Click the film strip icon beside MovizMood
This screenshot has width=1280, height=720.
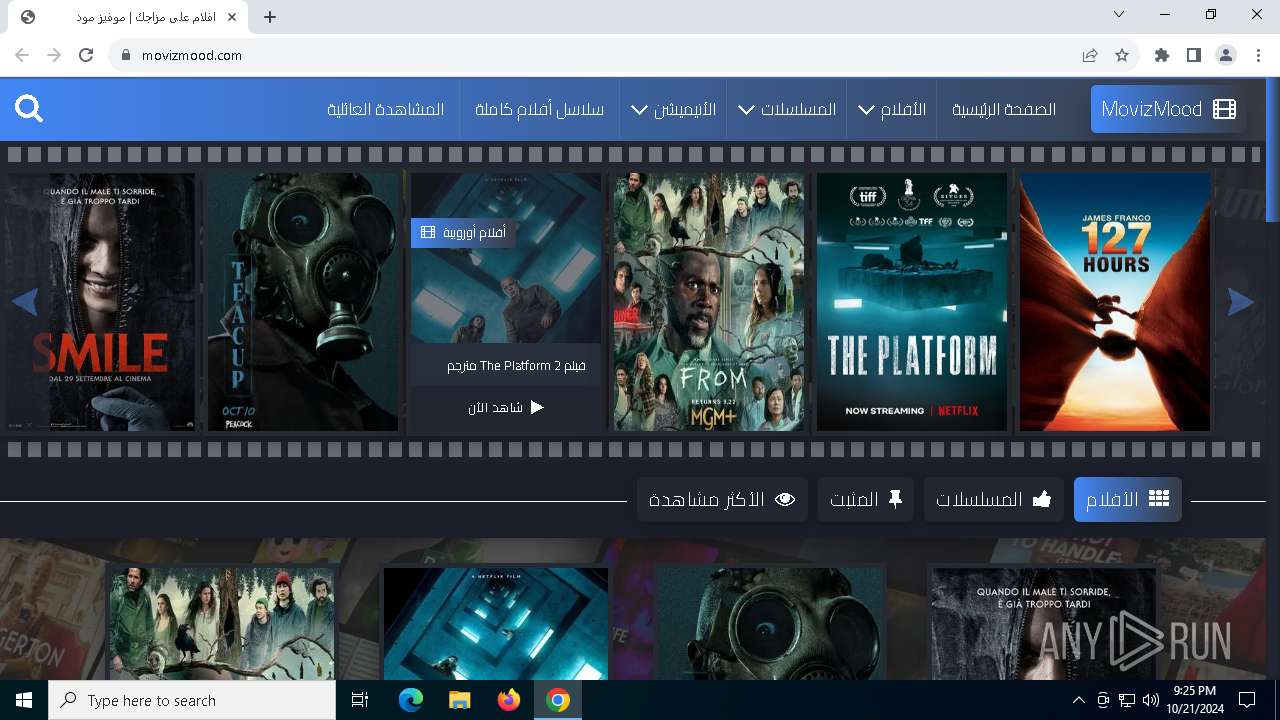1224,109
